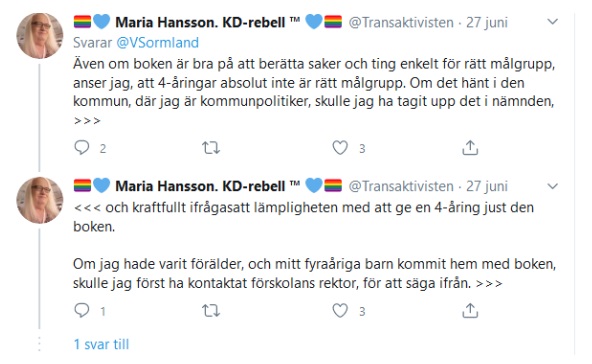Open the first tweet's chevron options menu
The image size is (592, 364).
click(552, 22)
